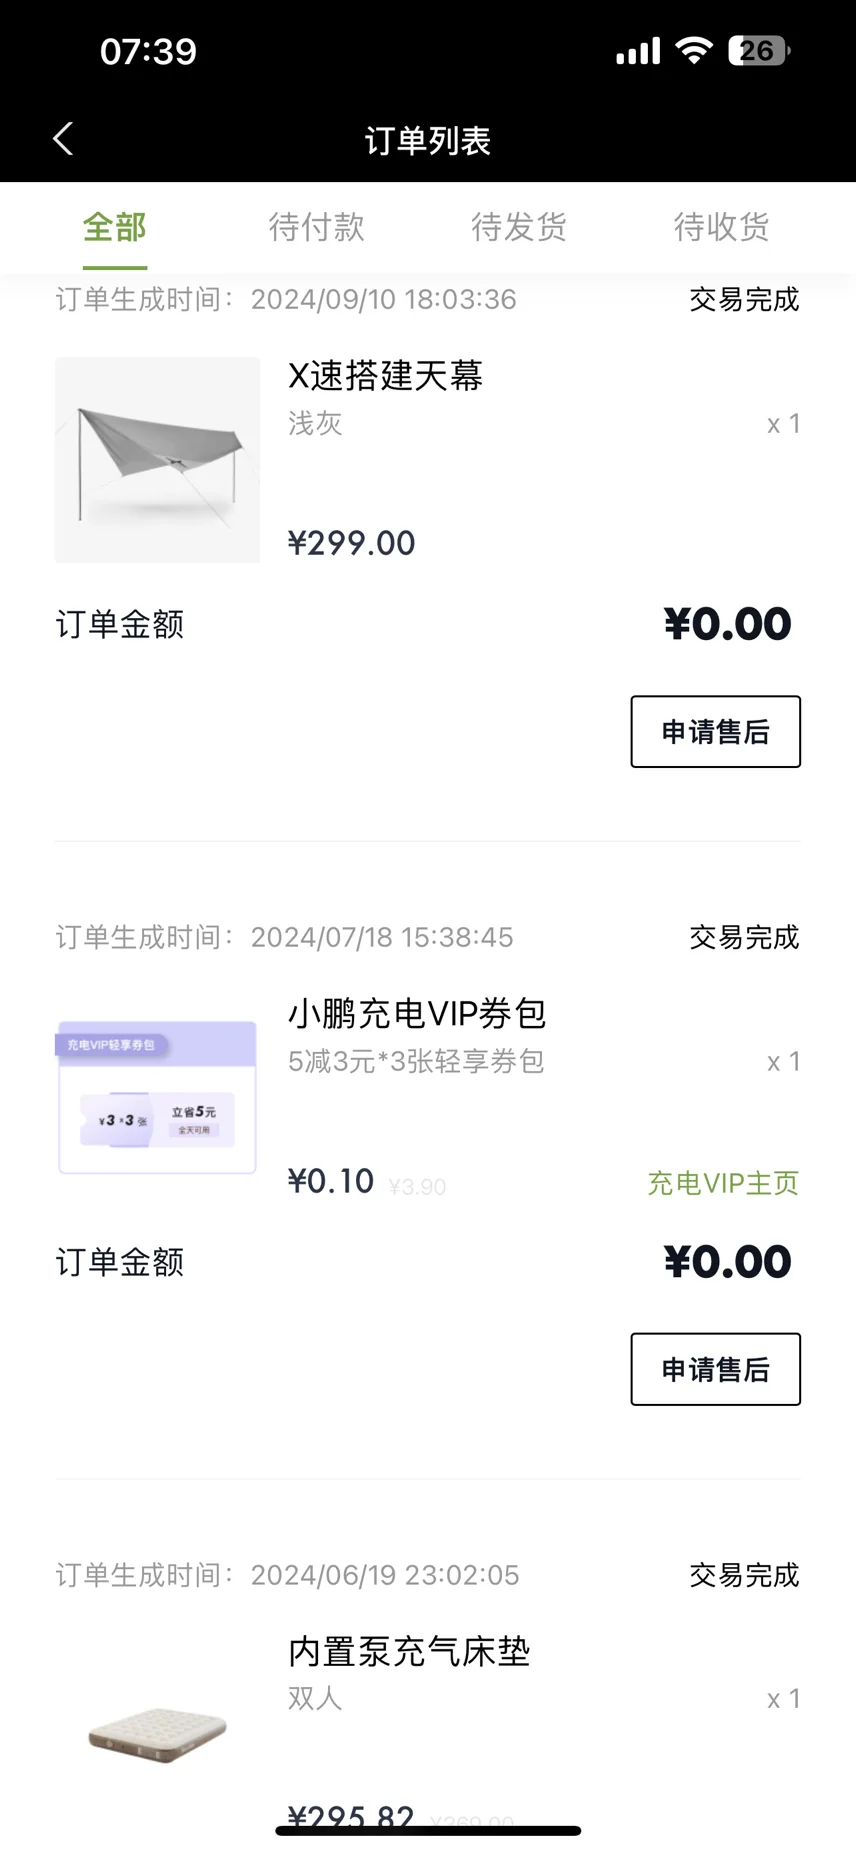This screenshot has width=856, height=1852.
Task: Select the 待收货 tab
Action: tap(721, 228)
